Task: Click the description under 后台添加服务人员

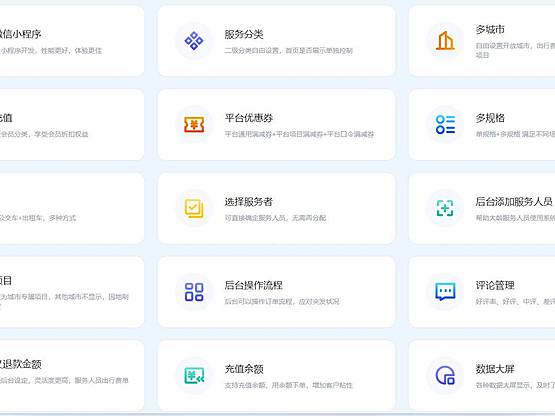Action: pos(515,218)
